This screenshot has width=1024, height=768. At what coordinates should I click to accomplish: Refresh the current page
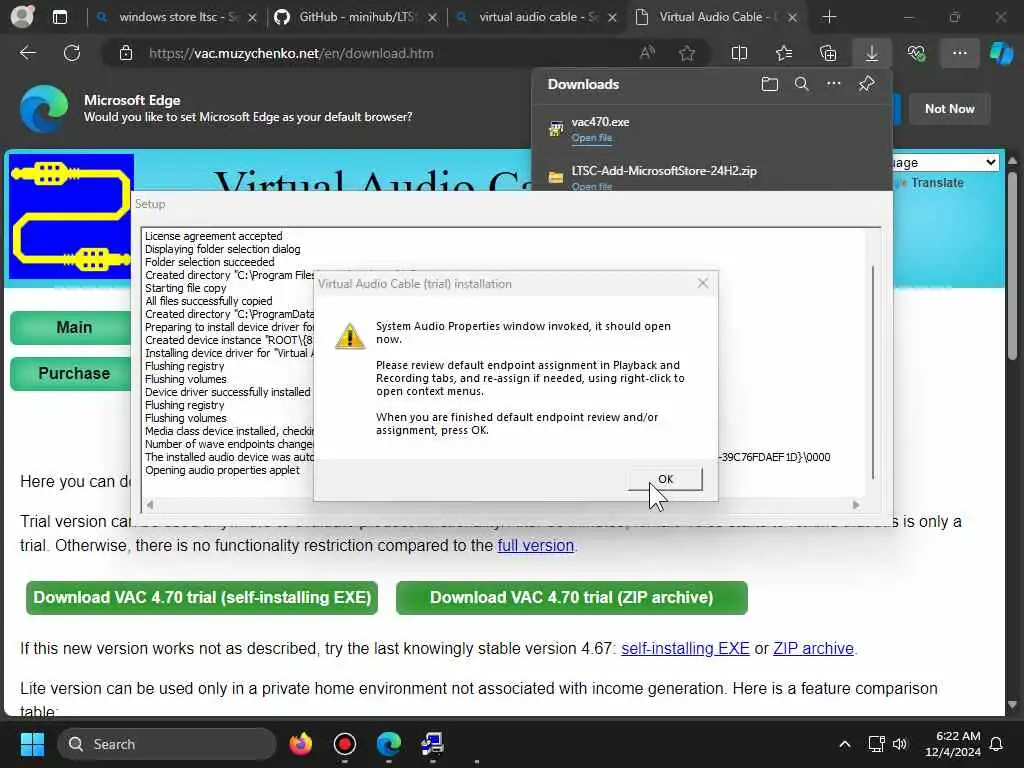[72, 53]
